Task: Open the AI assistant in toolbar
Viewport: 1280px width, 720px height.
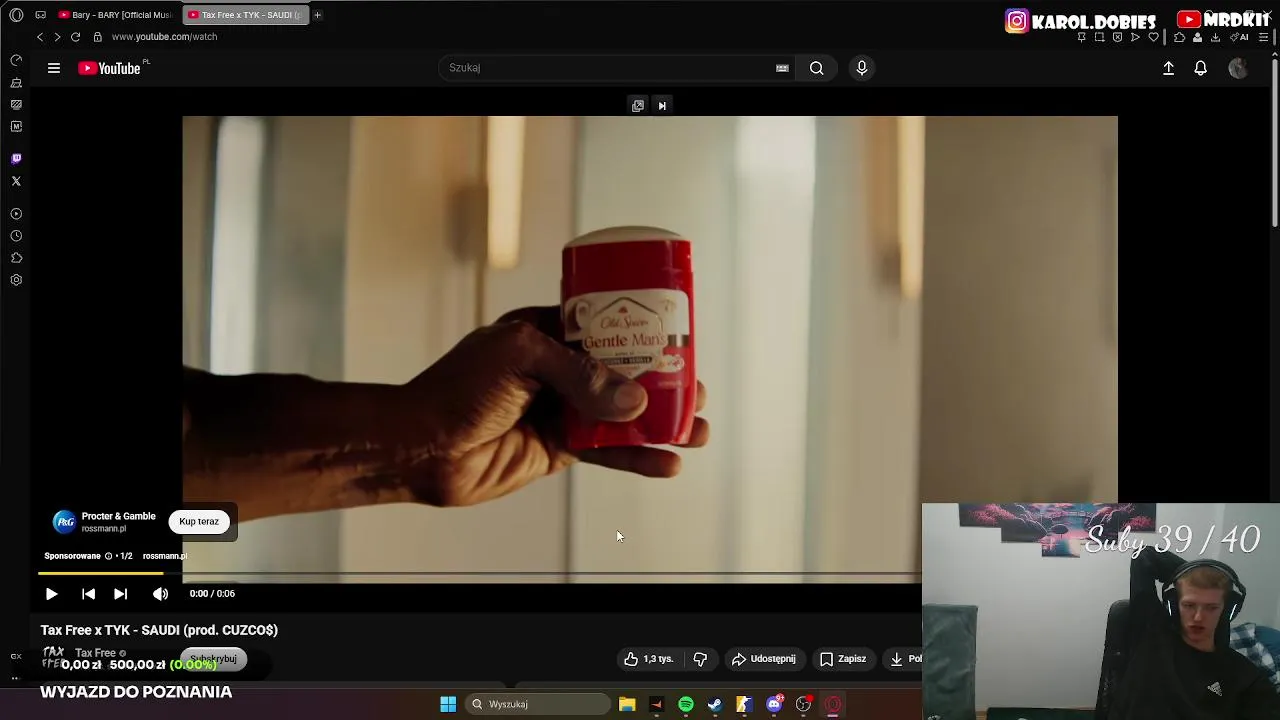Action: [1240, 37]
